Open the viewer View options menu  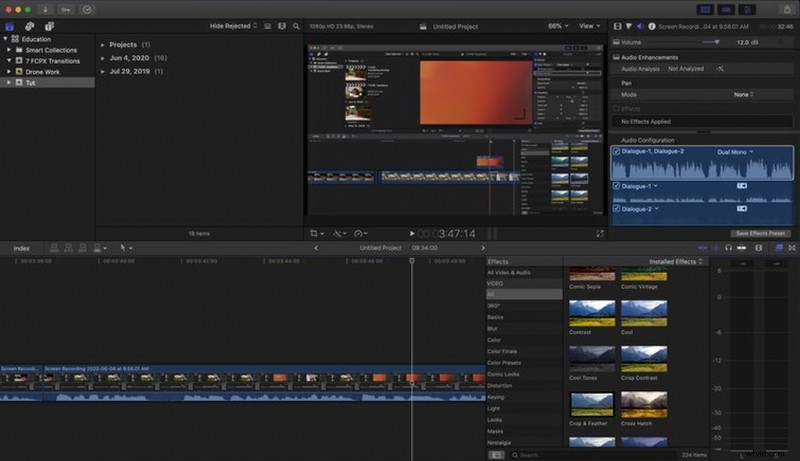(x=589, y=26)
